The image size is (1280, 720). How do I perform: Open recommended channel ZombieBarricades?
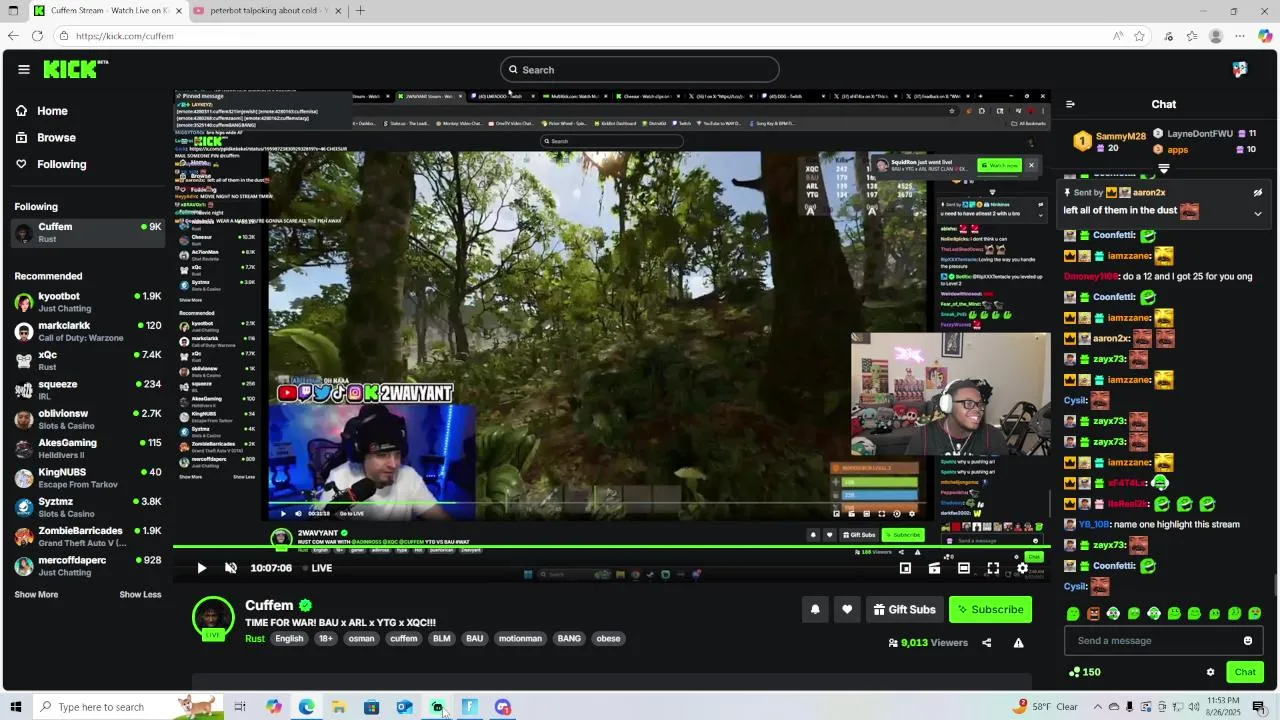pos(88,536)
